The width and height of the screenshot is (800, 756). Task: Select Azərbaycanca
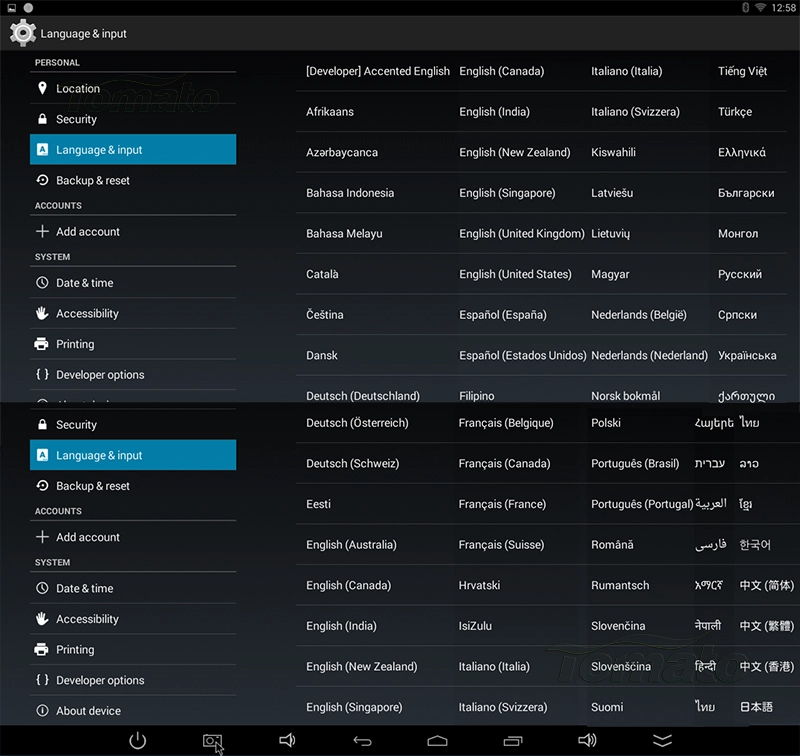click(x=342, y=153)
